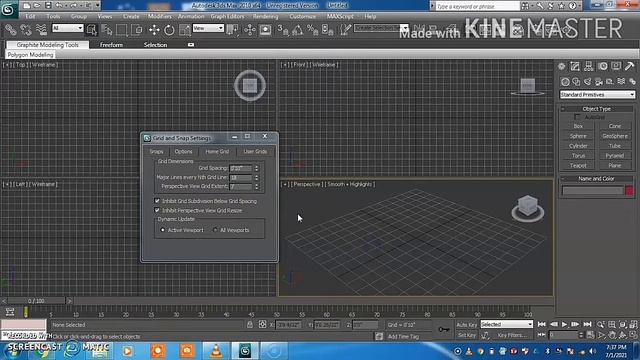The width and height of the screenshot is (640, 360).
Task: Click the Bind to Space Warp icon
Action: tap(41, 29)
